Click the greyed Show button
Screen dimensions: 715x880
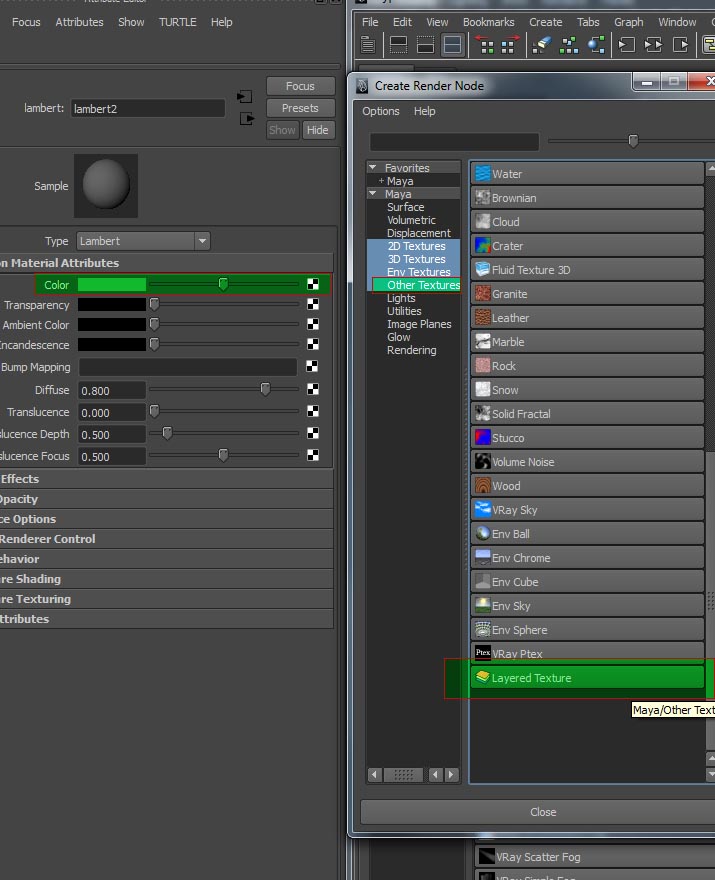[x=282, y=130]
